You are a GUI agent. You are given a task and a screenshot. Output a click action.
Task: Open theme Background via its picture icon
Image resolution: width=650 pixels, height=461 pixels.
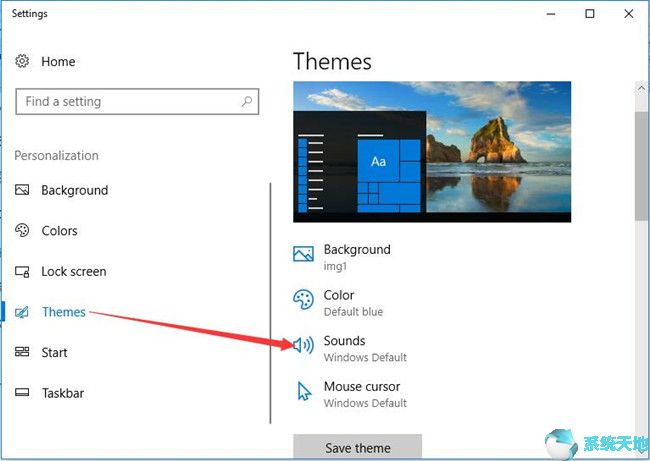click(303, 254)
